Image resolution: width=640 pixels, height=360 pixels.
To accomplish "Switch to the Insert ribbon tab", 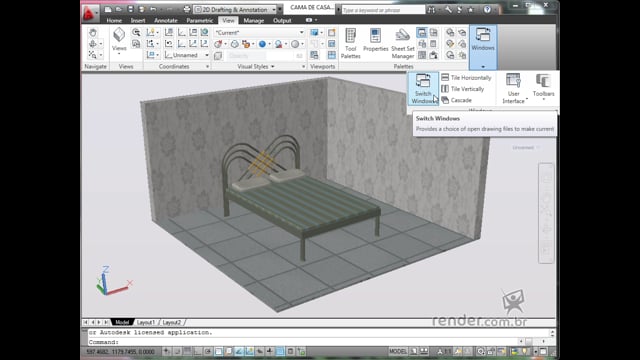I will 138,20.
